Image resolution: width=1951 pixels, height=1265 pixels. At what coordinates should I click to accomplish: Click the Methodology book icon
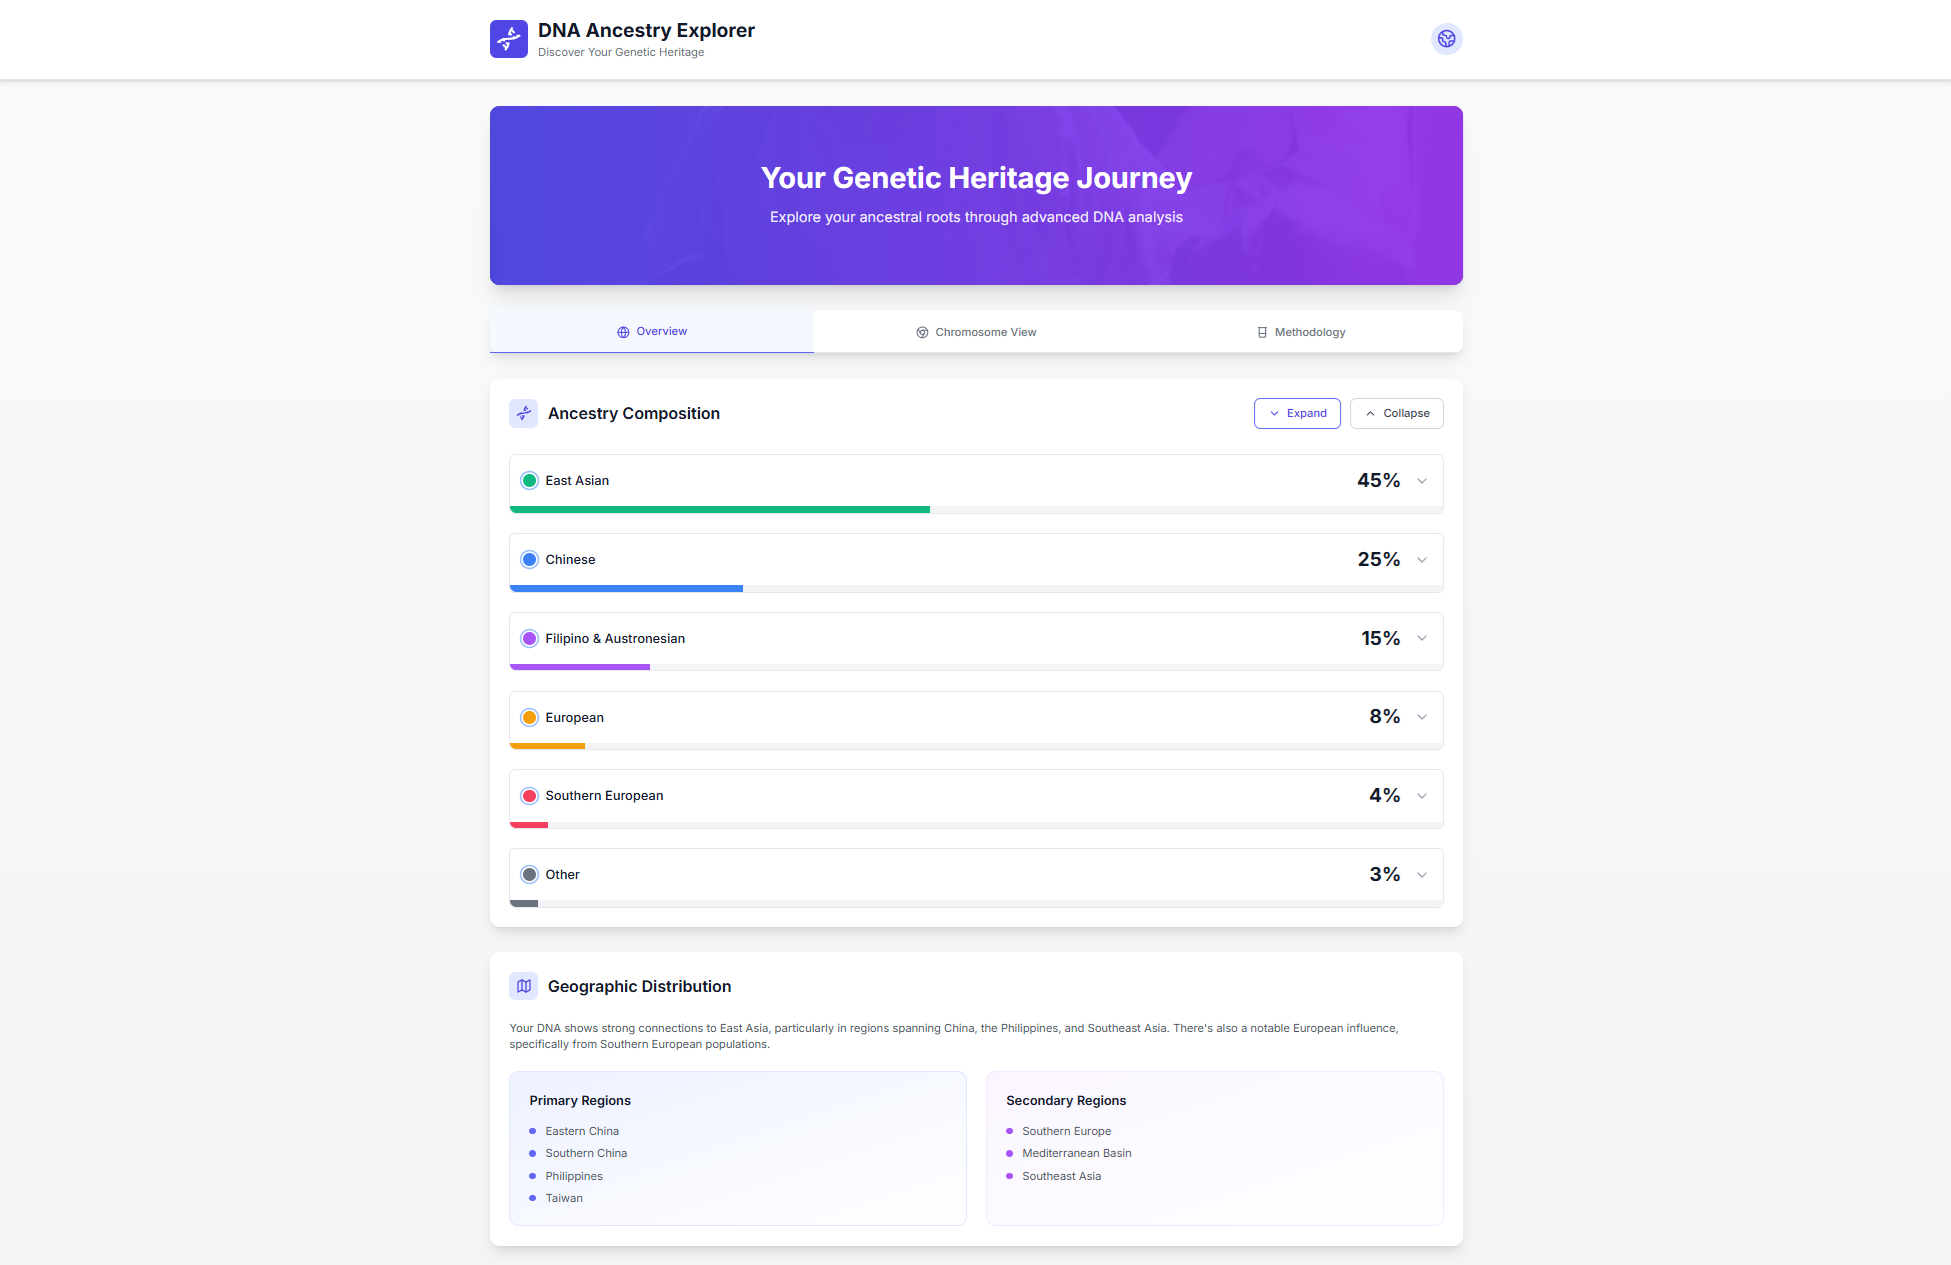tap(1262, 332)
